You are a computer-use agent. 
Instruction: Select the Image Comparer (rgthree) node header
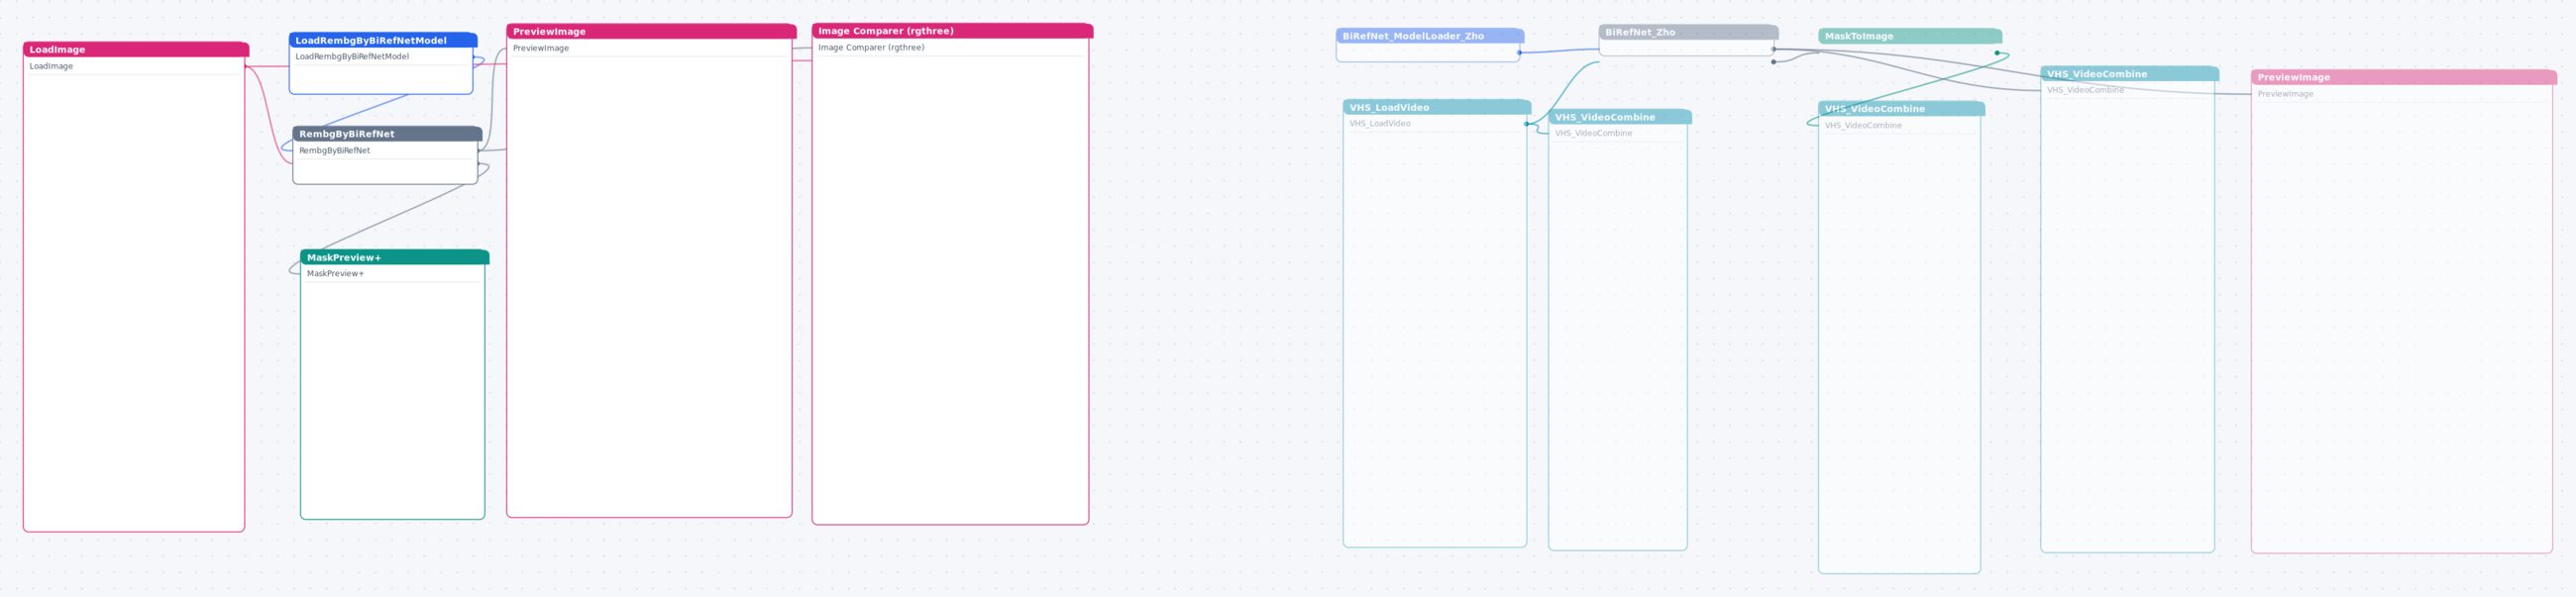click(952, 31)
